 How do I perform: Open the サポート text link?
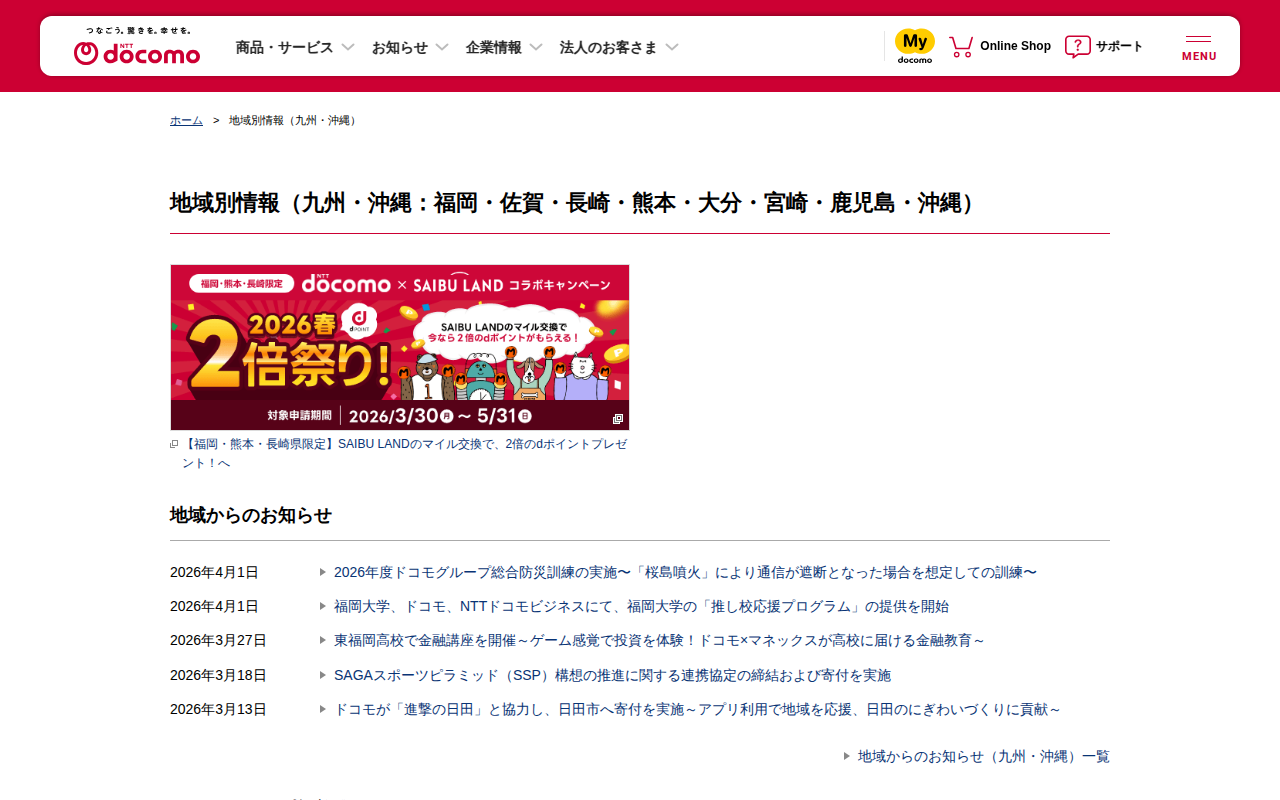tap(1120, 46)
